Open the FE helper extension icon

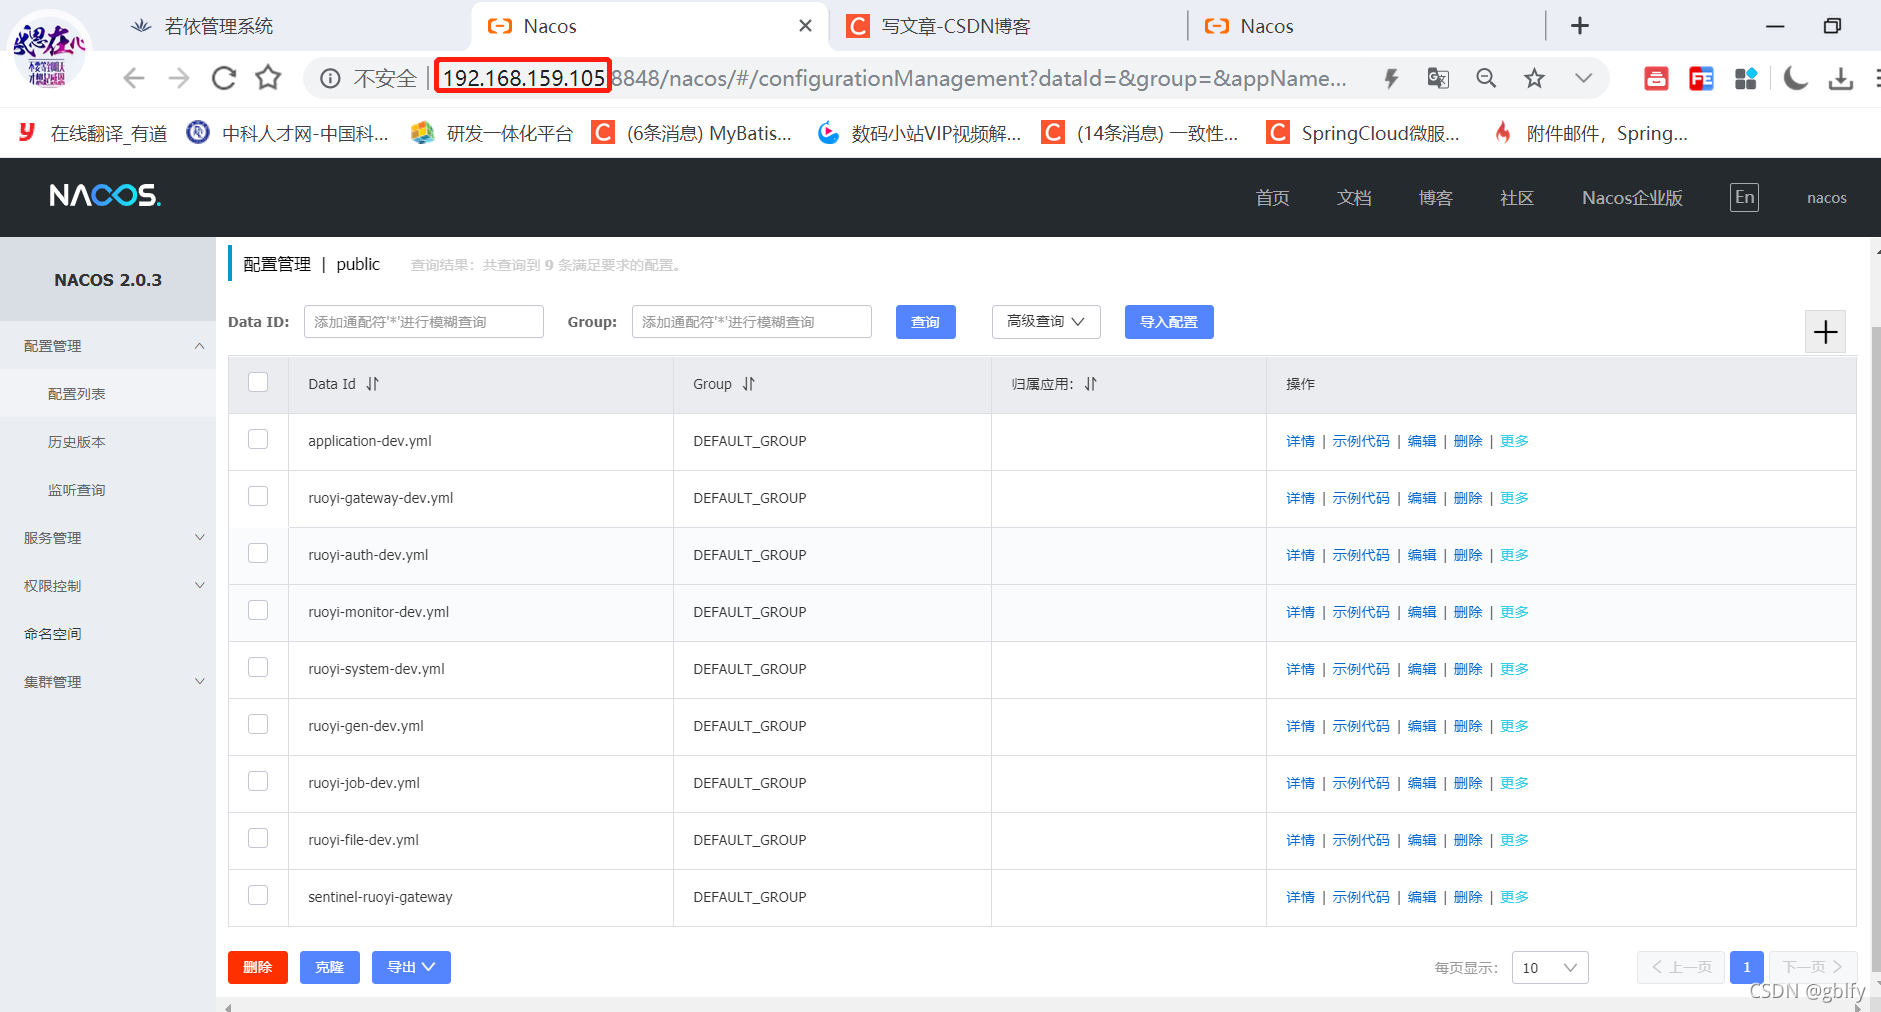[1701, 78]
